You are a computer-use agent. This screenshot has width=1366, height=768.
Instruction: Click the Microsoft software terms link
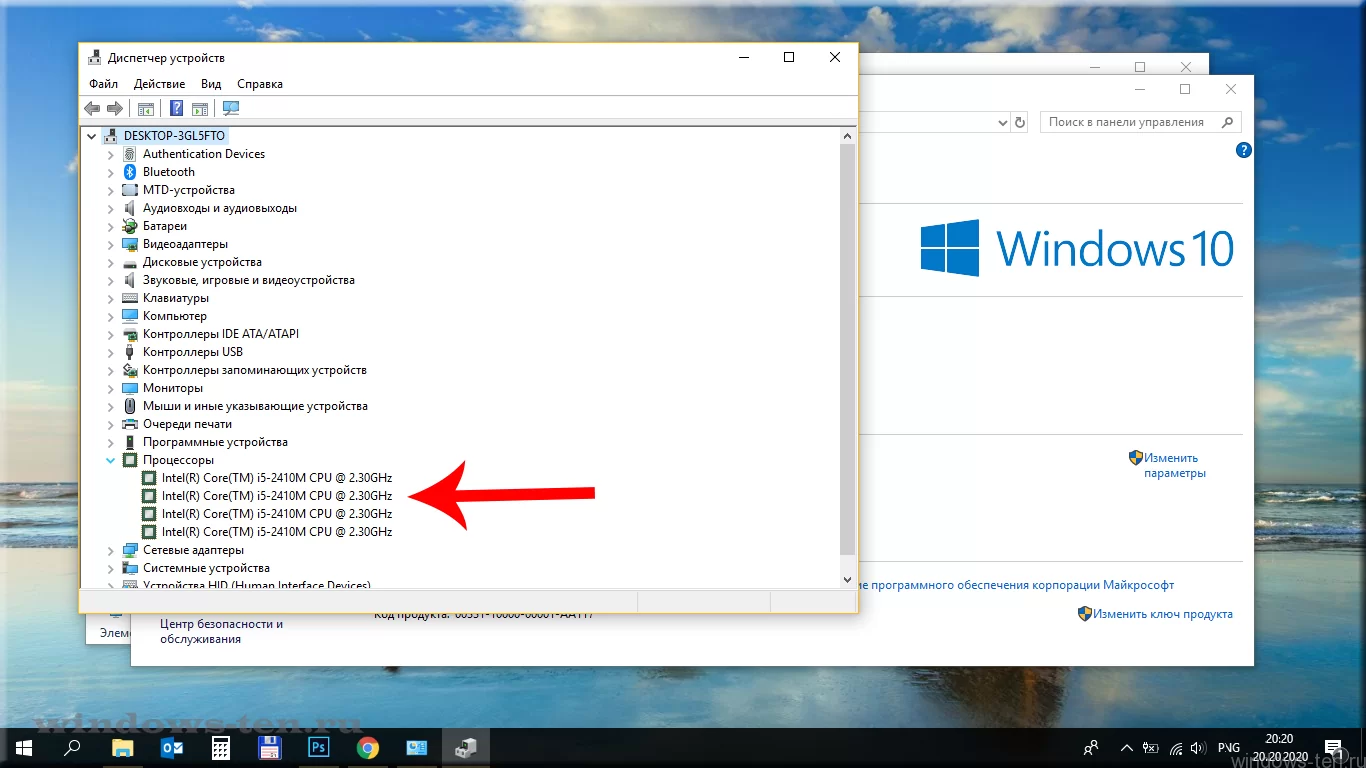1016,585
